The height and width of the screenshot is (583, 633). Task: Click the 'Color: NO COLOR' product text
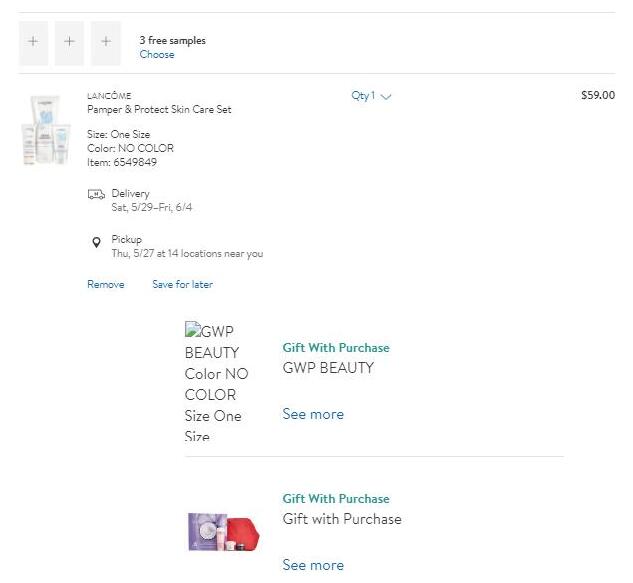pyautogui.click(x=130, y=148)
